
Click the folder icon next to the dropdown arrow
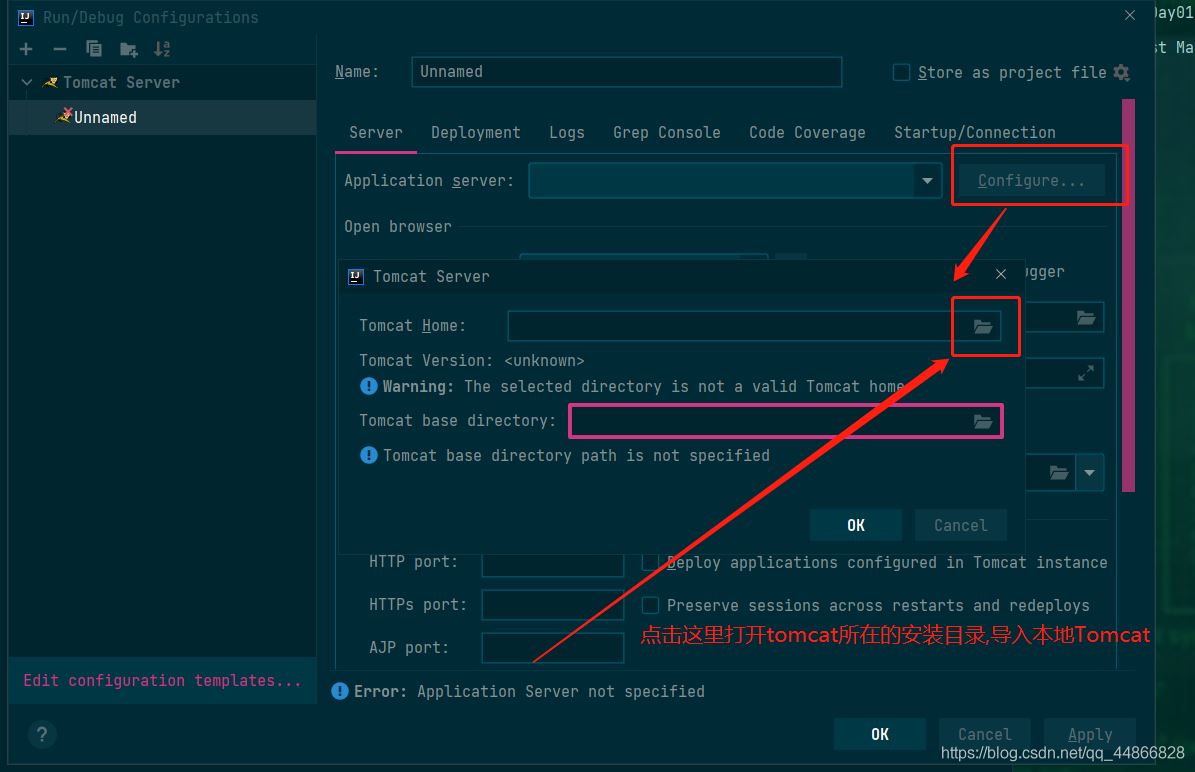pyautogui.click(x=1059, y=472)
